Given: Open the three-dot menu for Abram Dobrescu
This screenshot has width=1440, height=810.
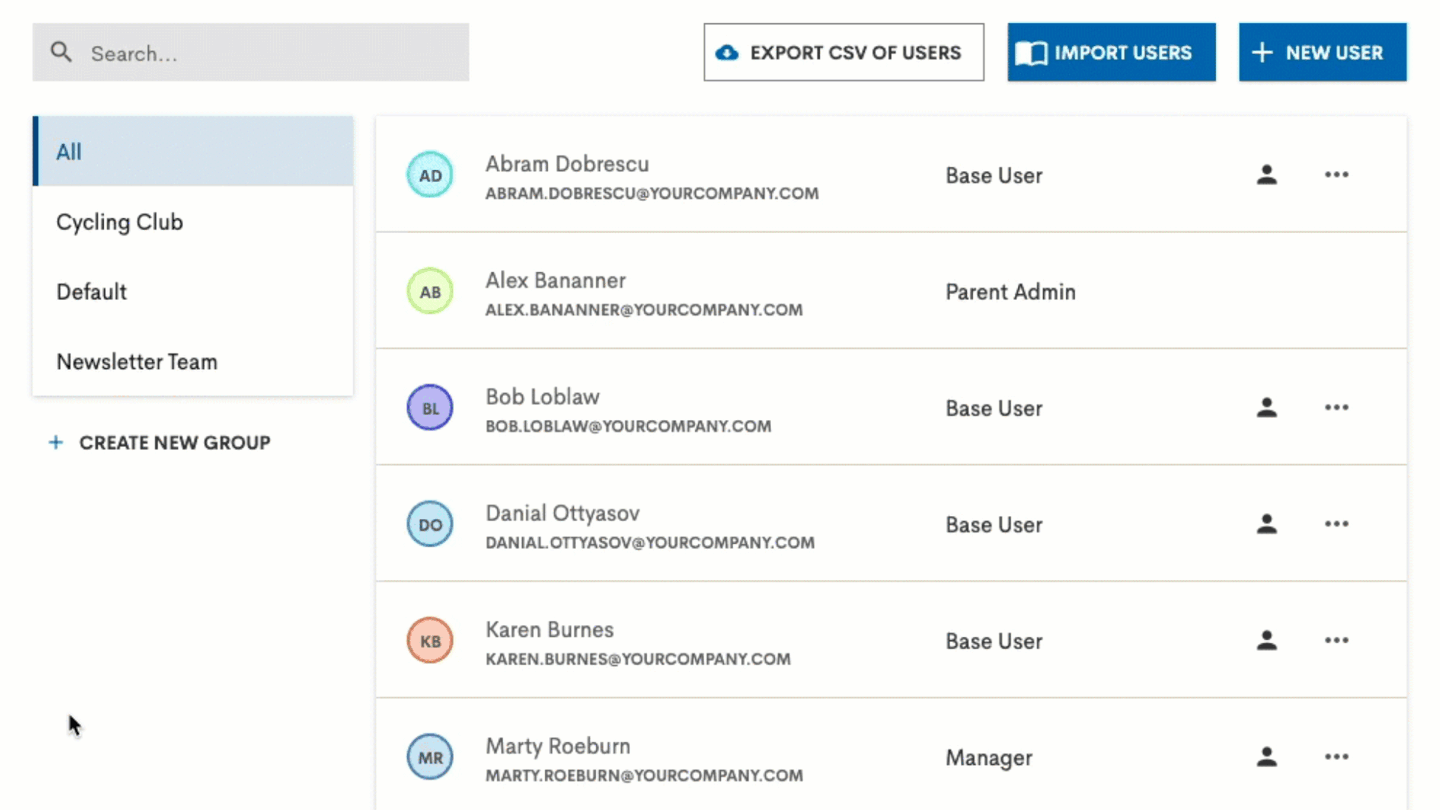Looking at the screenshot, I should coord(1337,175).
